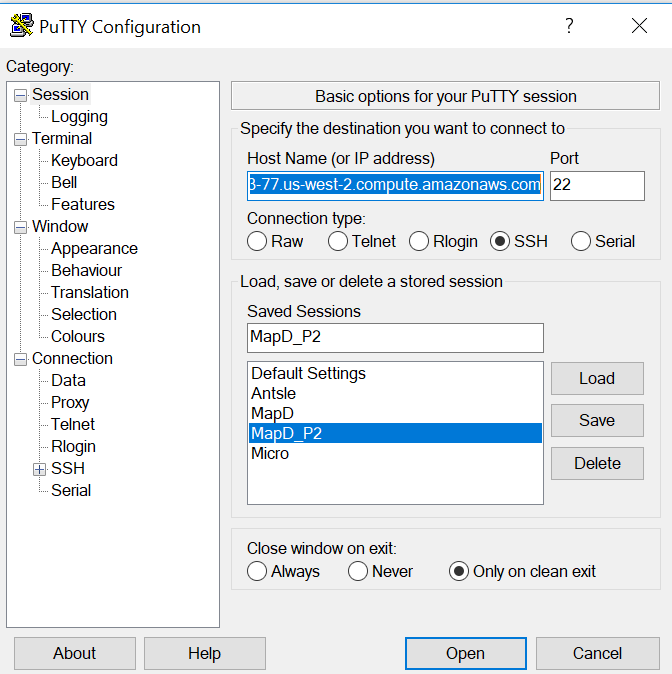Select the Telnet connection type radio

(337, 241)
